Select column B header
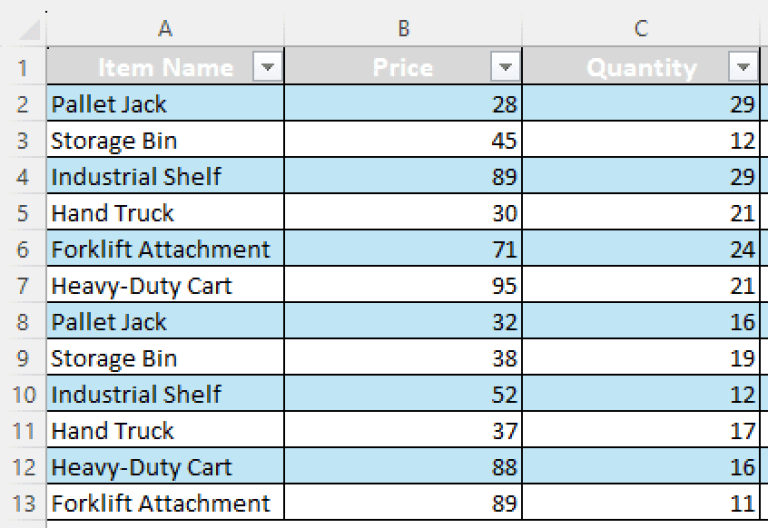 [x=403, y=28]
